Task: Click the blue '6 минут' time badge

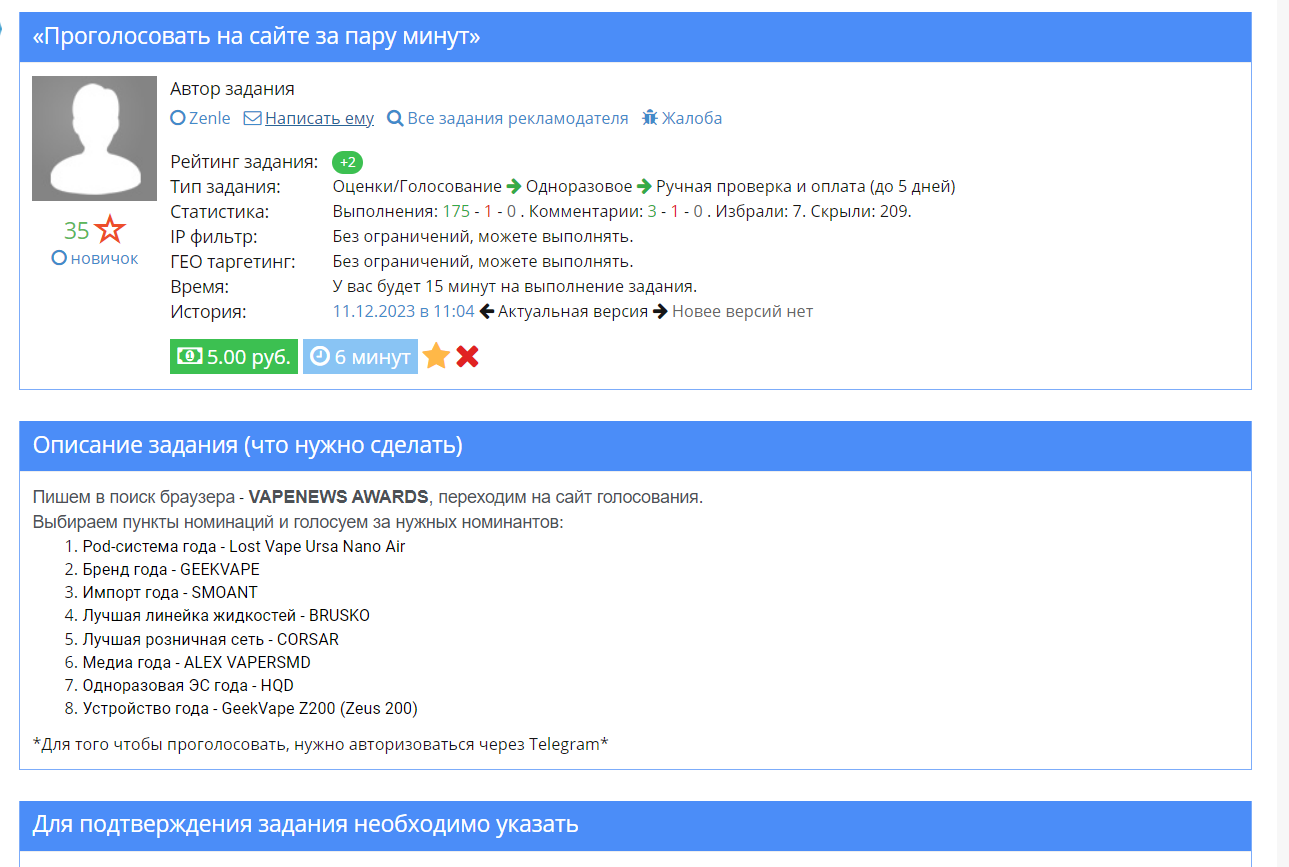Action: [x=360, y=357]
